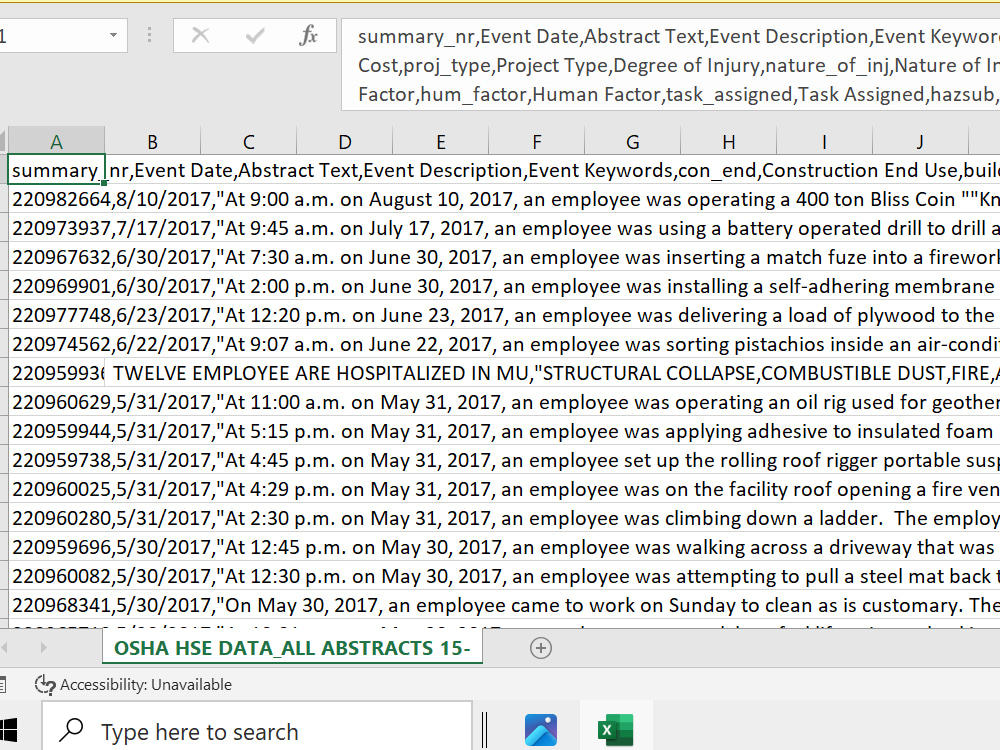Select column E header
The image size is (1000, 750).
[x=441, y=142]
